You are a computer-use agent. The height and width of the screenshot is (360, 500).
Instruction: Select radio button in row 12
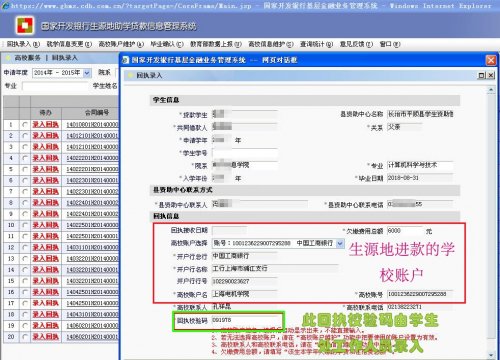coord(25,248)
